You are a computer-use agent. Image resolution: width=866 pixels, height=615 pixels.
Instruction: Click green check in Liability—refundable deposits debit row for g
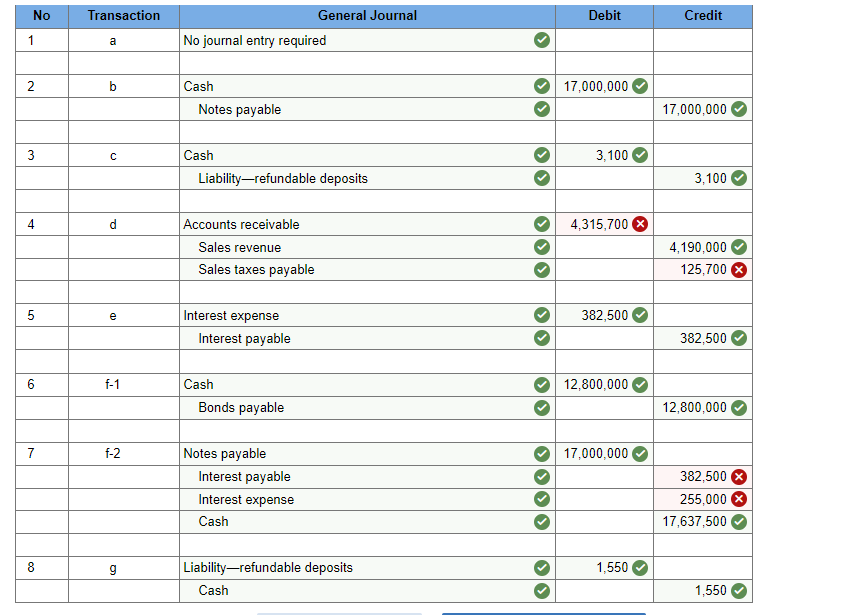point(542,568)
